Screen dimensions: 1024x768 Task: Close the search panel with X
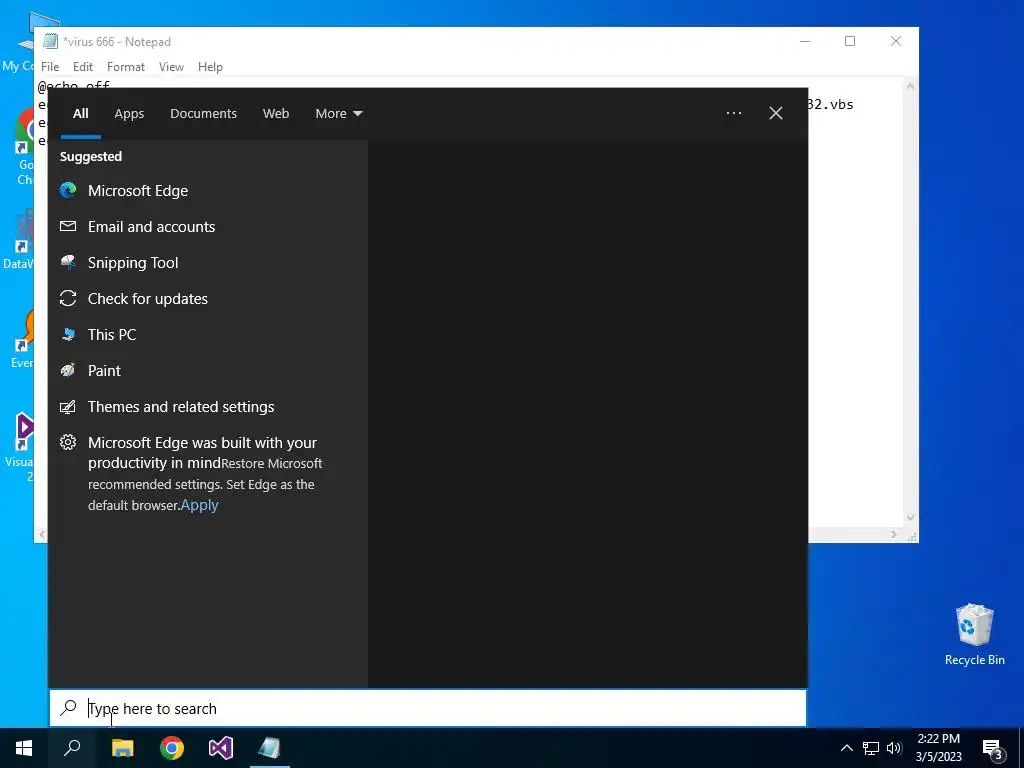click(776, 114)
